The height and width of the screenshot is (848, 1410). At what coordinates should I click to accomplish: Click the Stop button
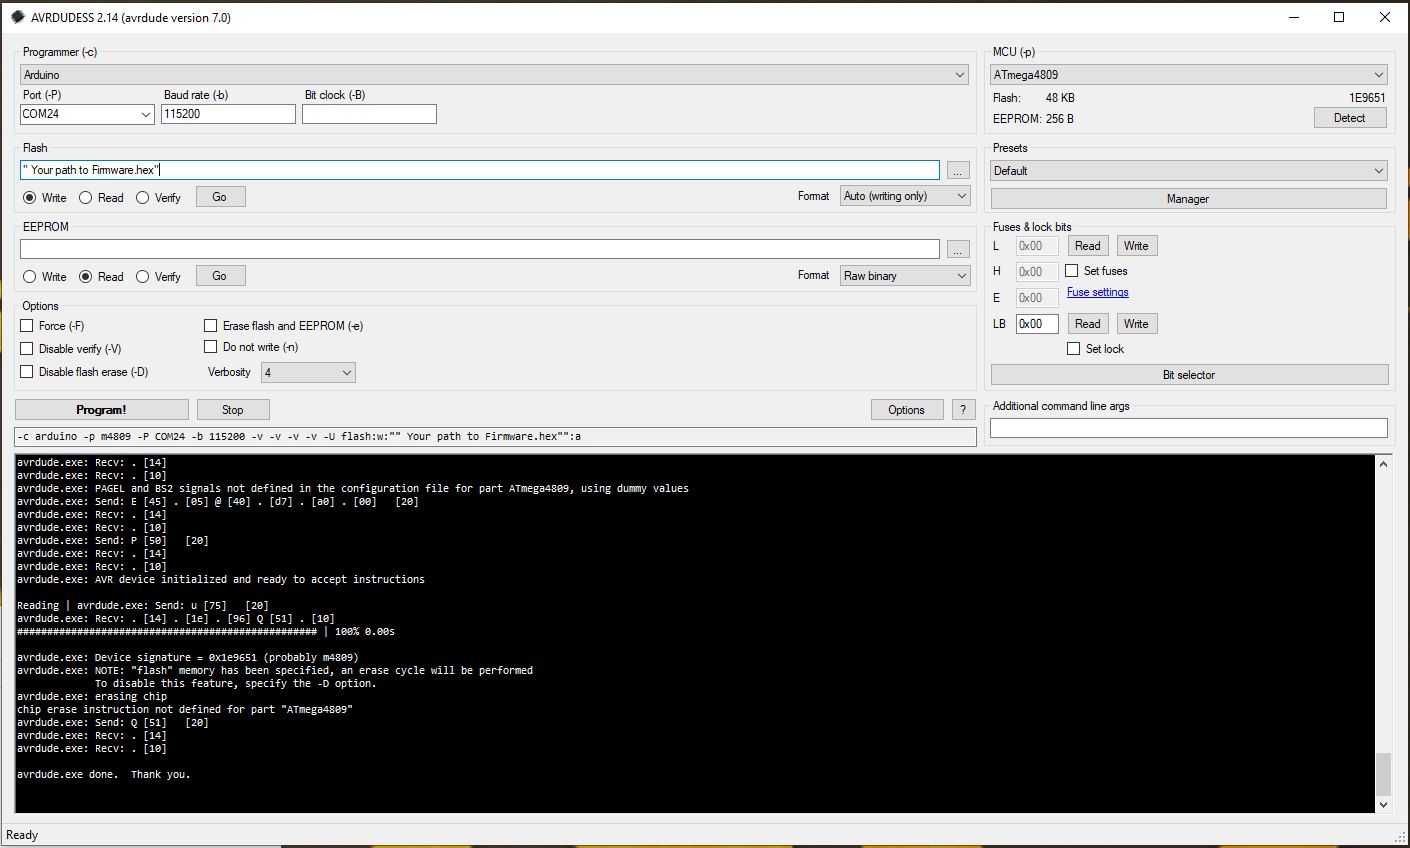233,410
